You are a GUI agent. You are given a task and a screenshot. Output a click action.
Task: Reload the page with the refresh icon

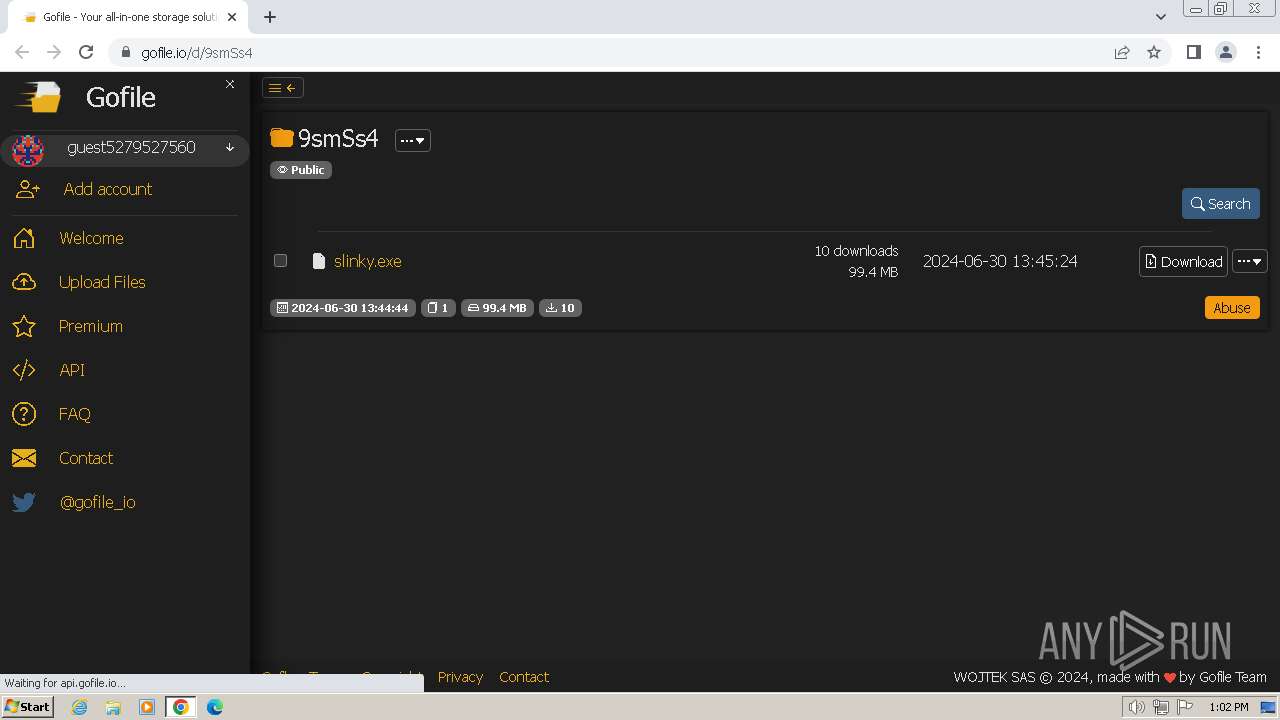point(86,52)
